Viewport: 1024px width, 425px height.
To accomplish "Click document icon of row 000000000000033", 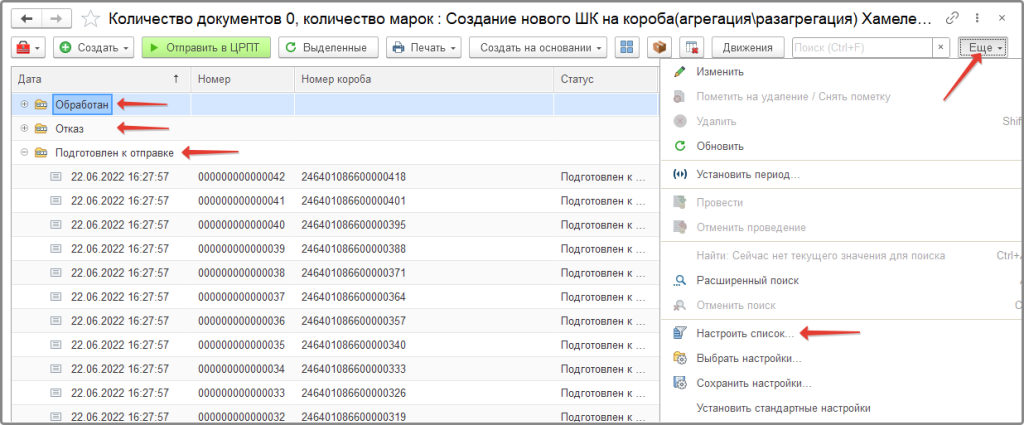I will (56, 394).
